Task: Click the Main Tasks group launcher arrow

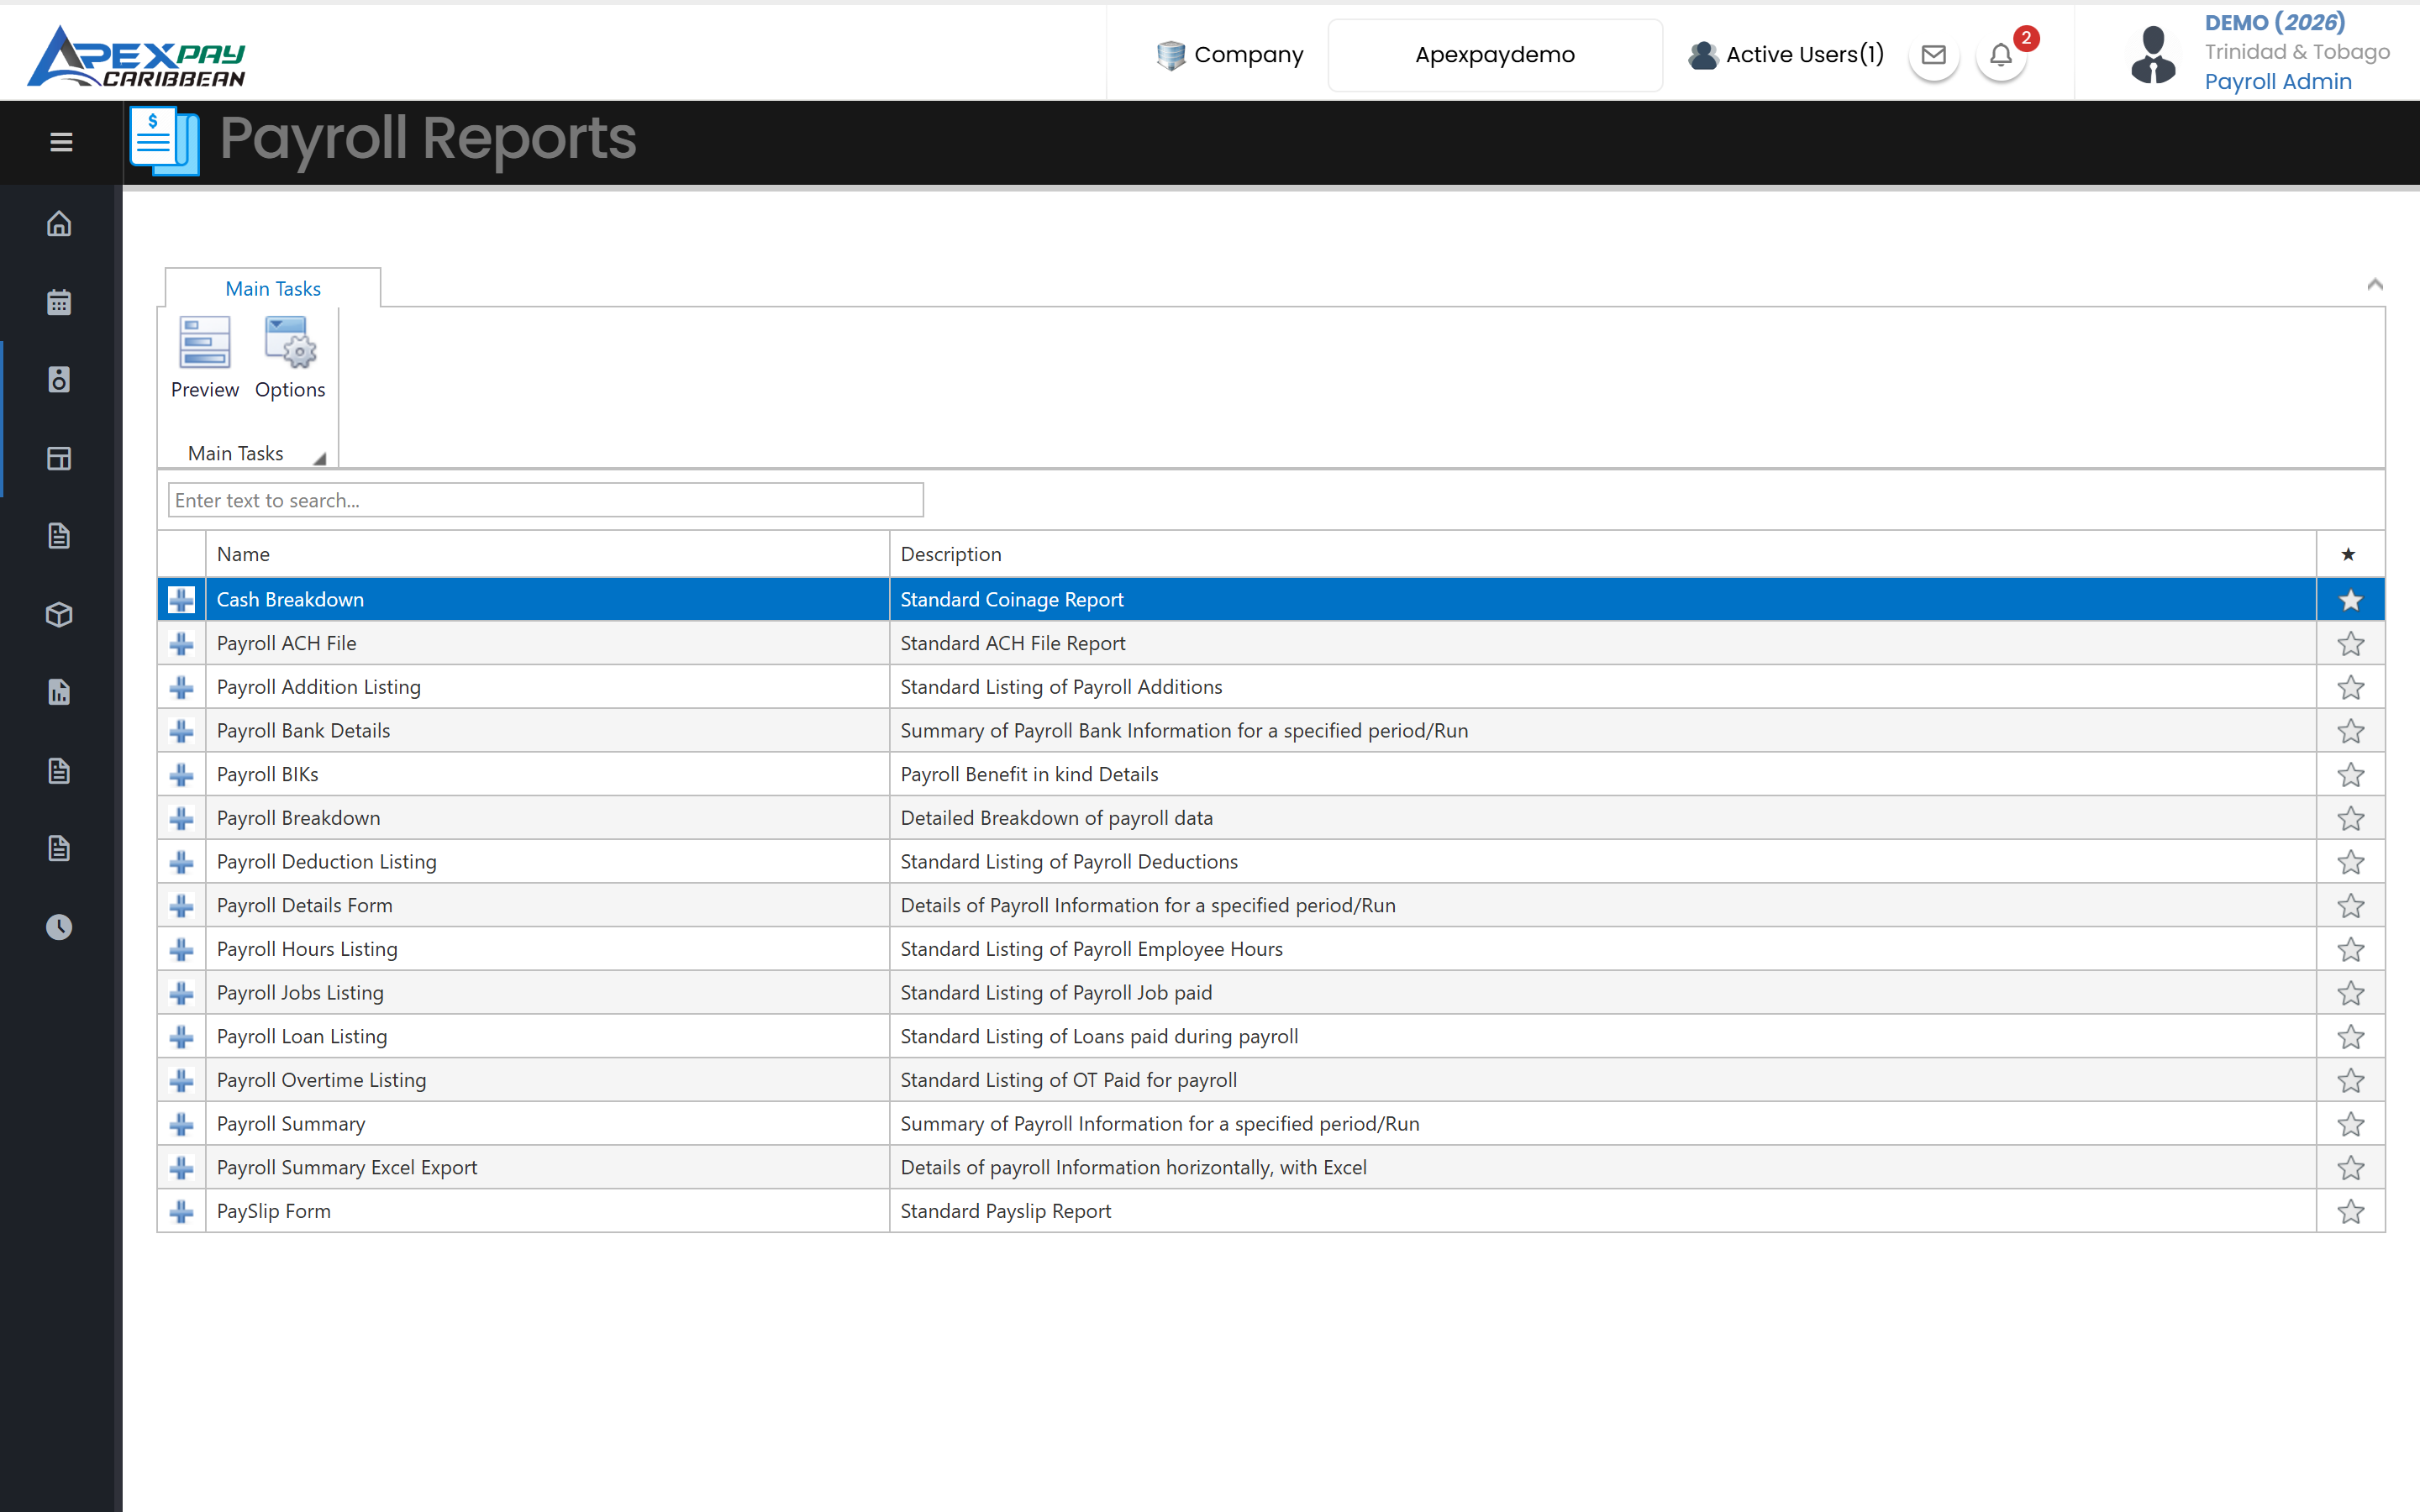Action: coord(320,459)
